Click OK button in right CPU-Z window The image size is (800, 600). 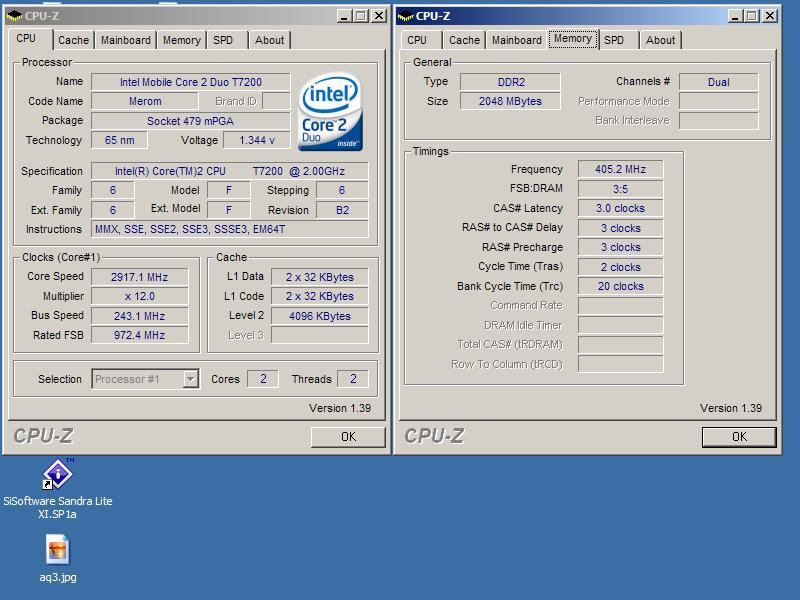pos(739,437)
